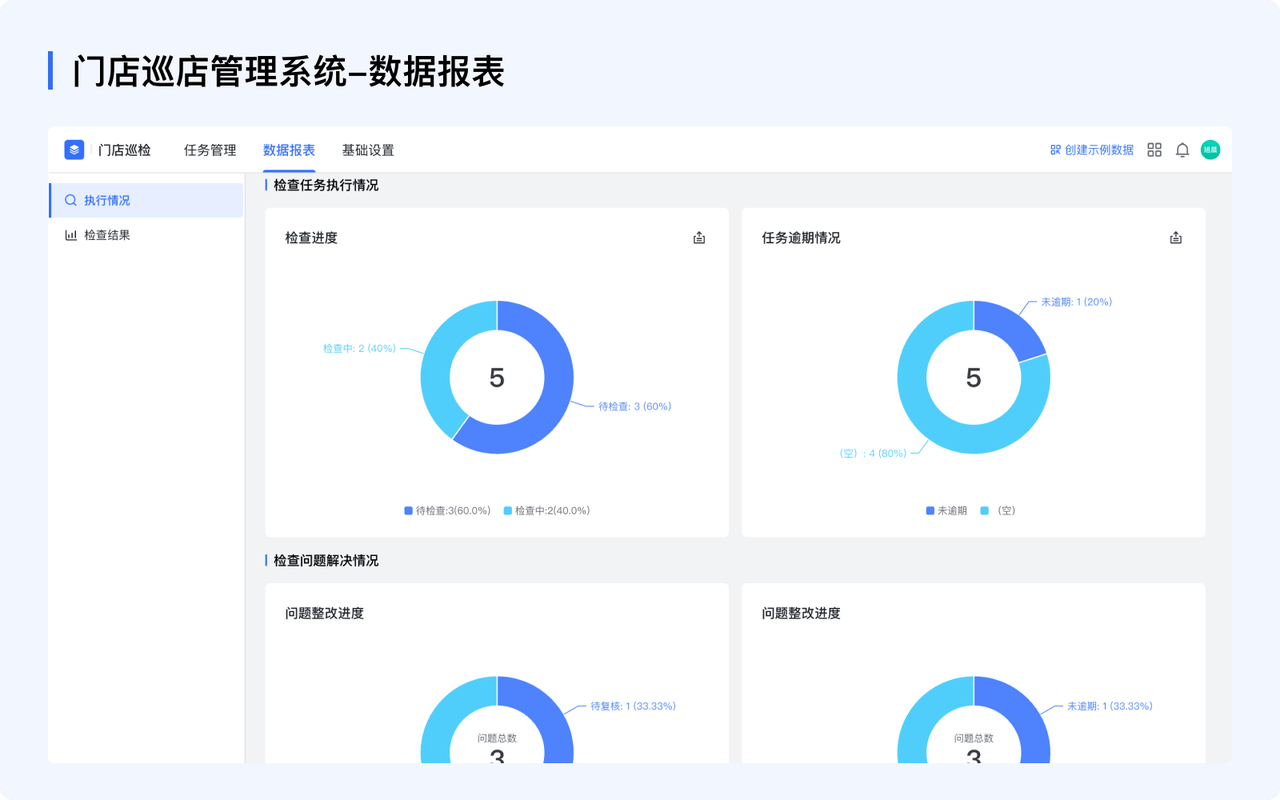The width and height of the screenshot is (1280, 800).
Task: Export the 检查进度 chart via share icon
Action: pos(699,238)
